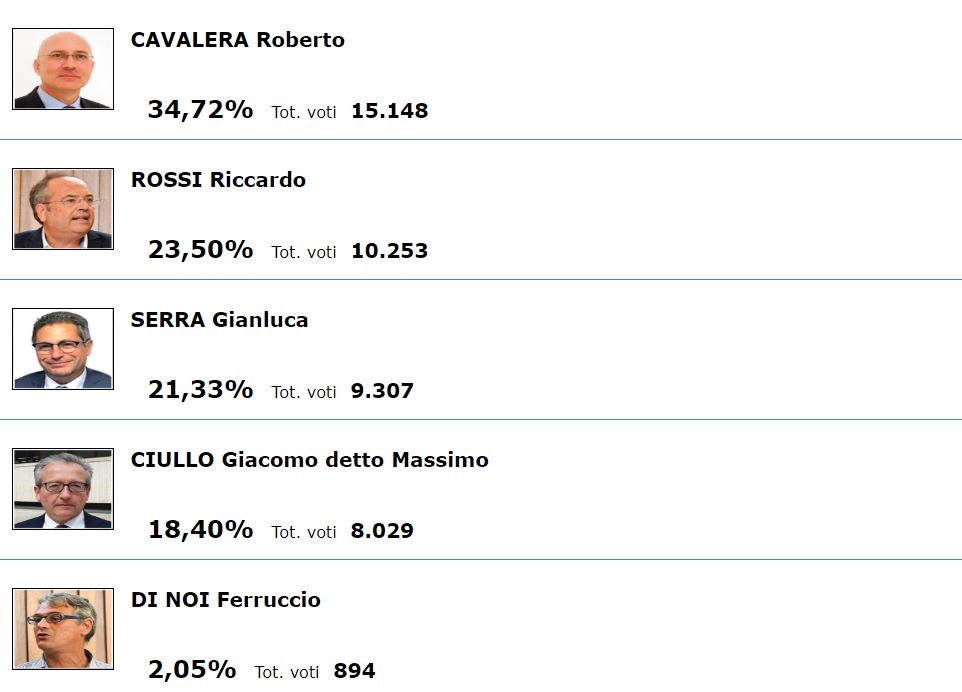
Task: Click Giacomo Ciullo's portrait photo
Action: pos(63,488)
